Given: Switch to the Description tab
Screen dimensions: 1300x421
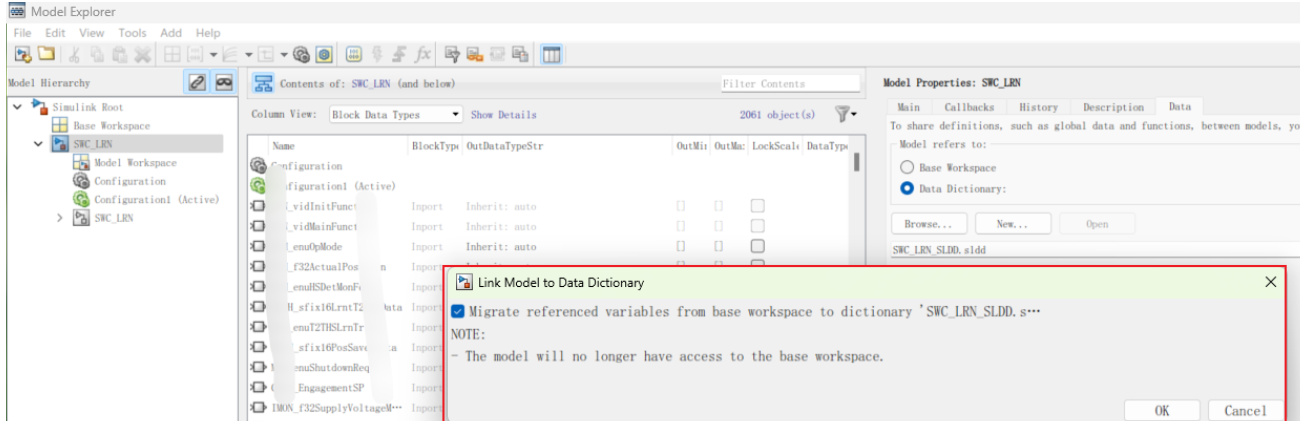Looking at the screenshot, I should (1113, 107).
